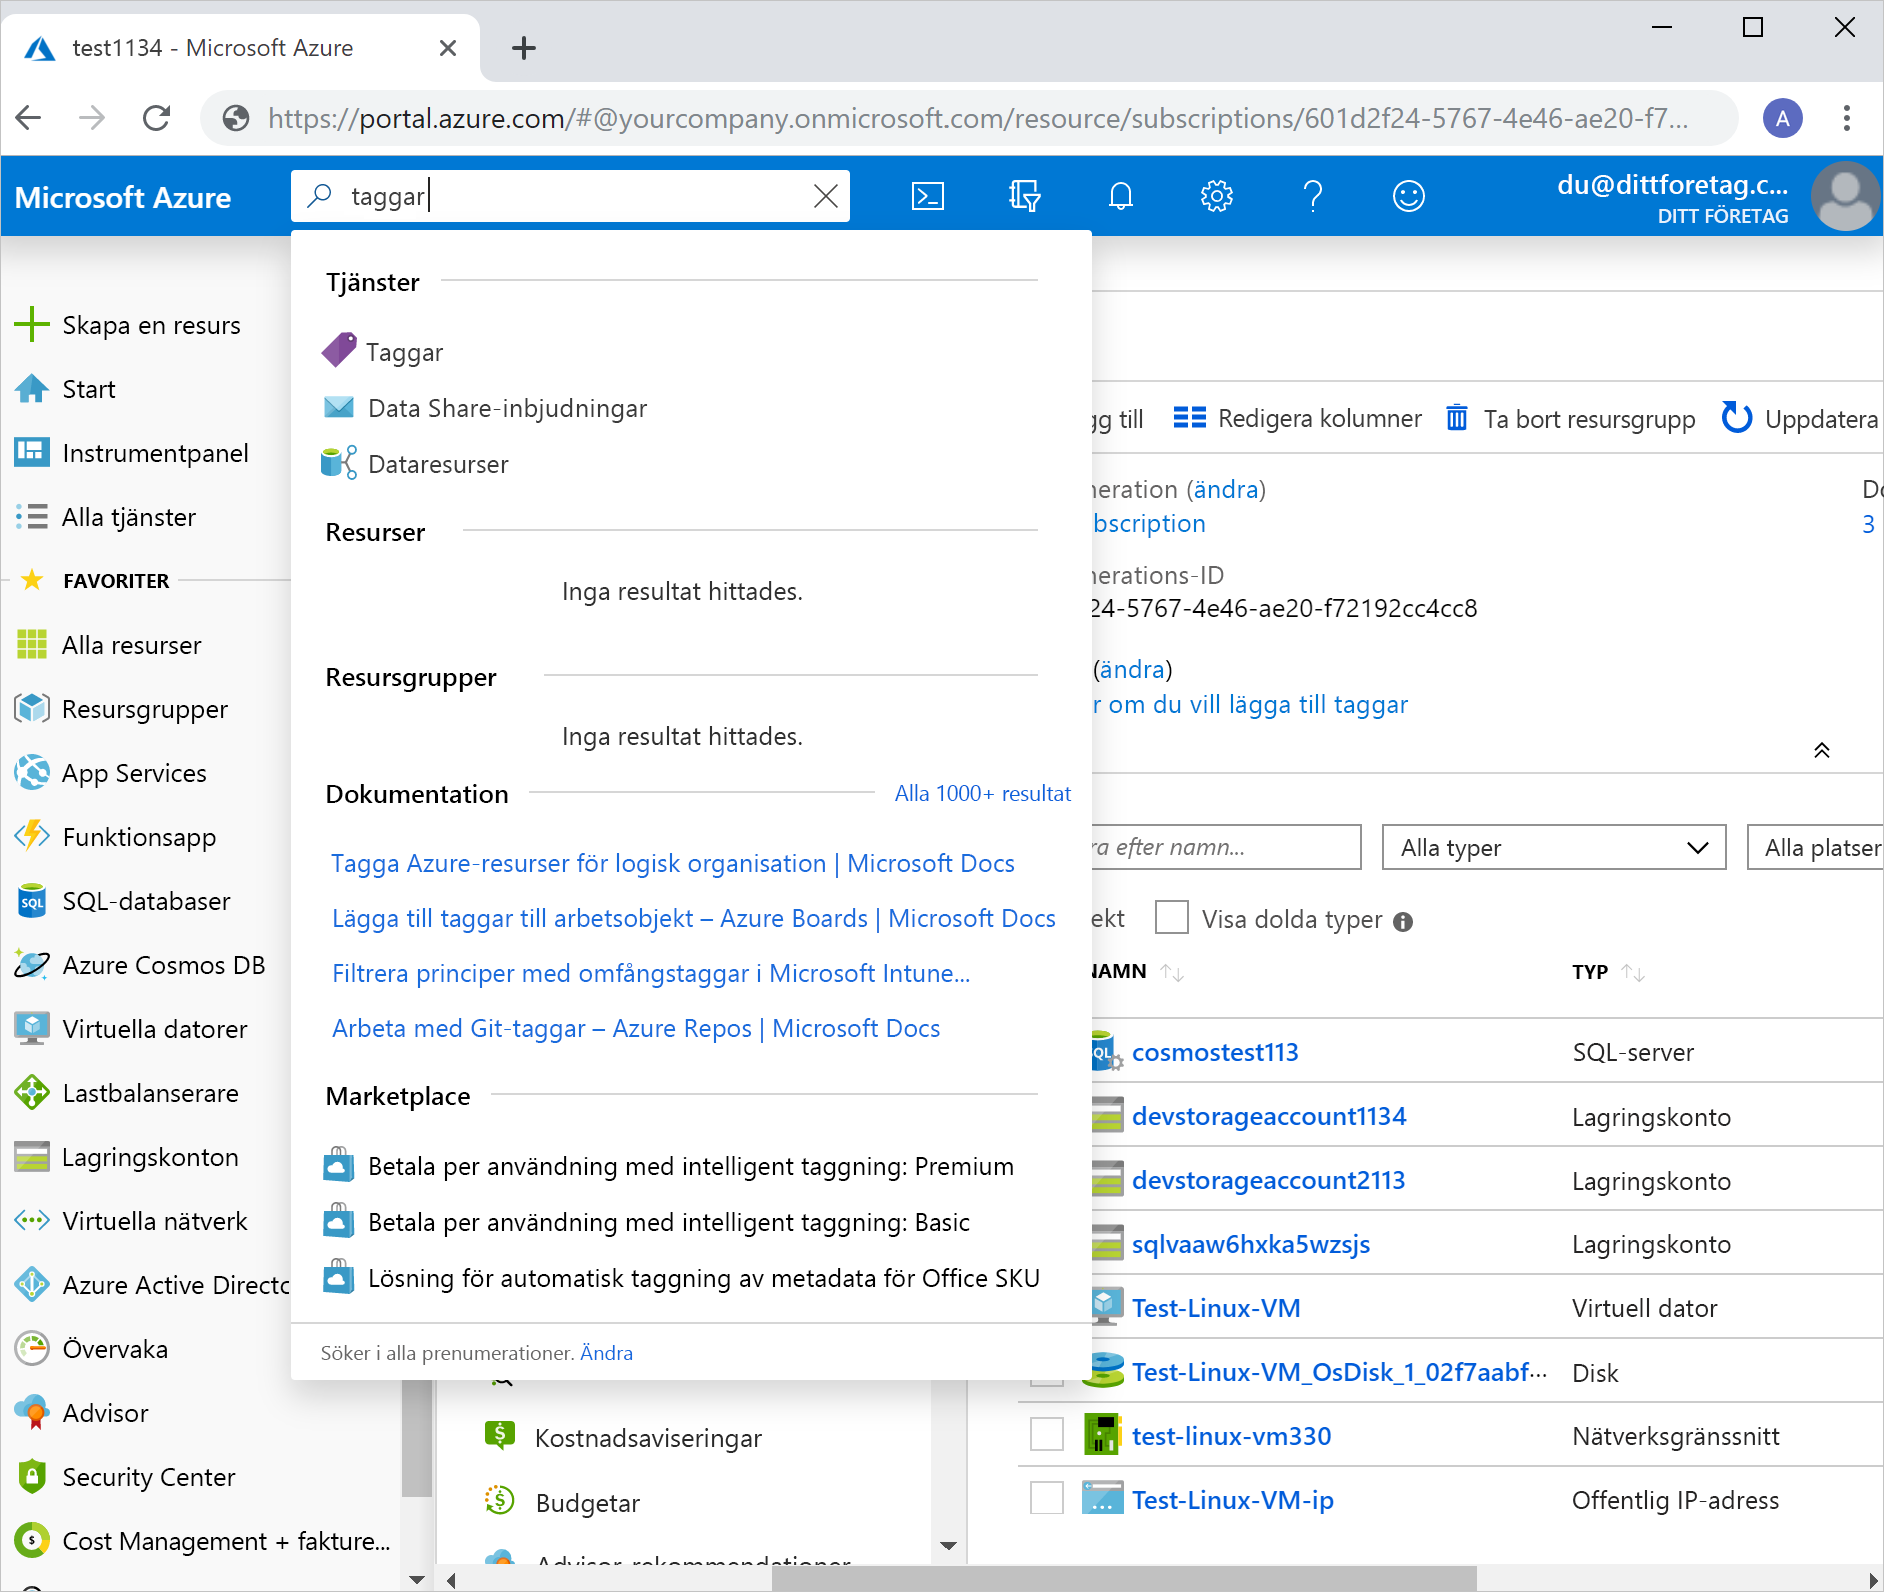This screenshot has height=1592, width=1884.
Task: Click Redigera kolumner button
Action: pos(1297,418)
